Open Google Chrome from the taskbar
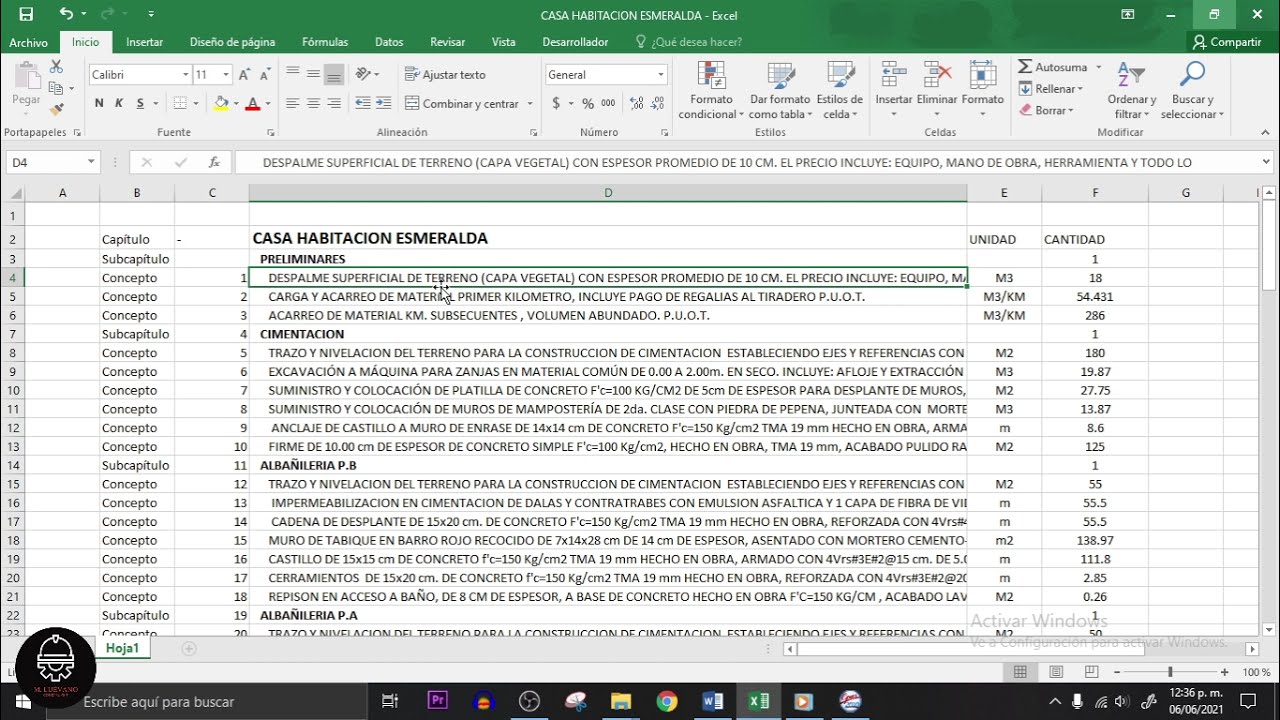Screen dimensions: 1280x720 pos(667,701)
